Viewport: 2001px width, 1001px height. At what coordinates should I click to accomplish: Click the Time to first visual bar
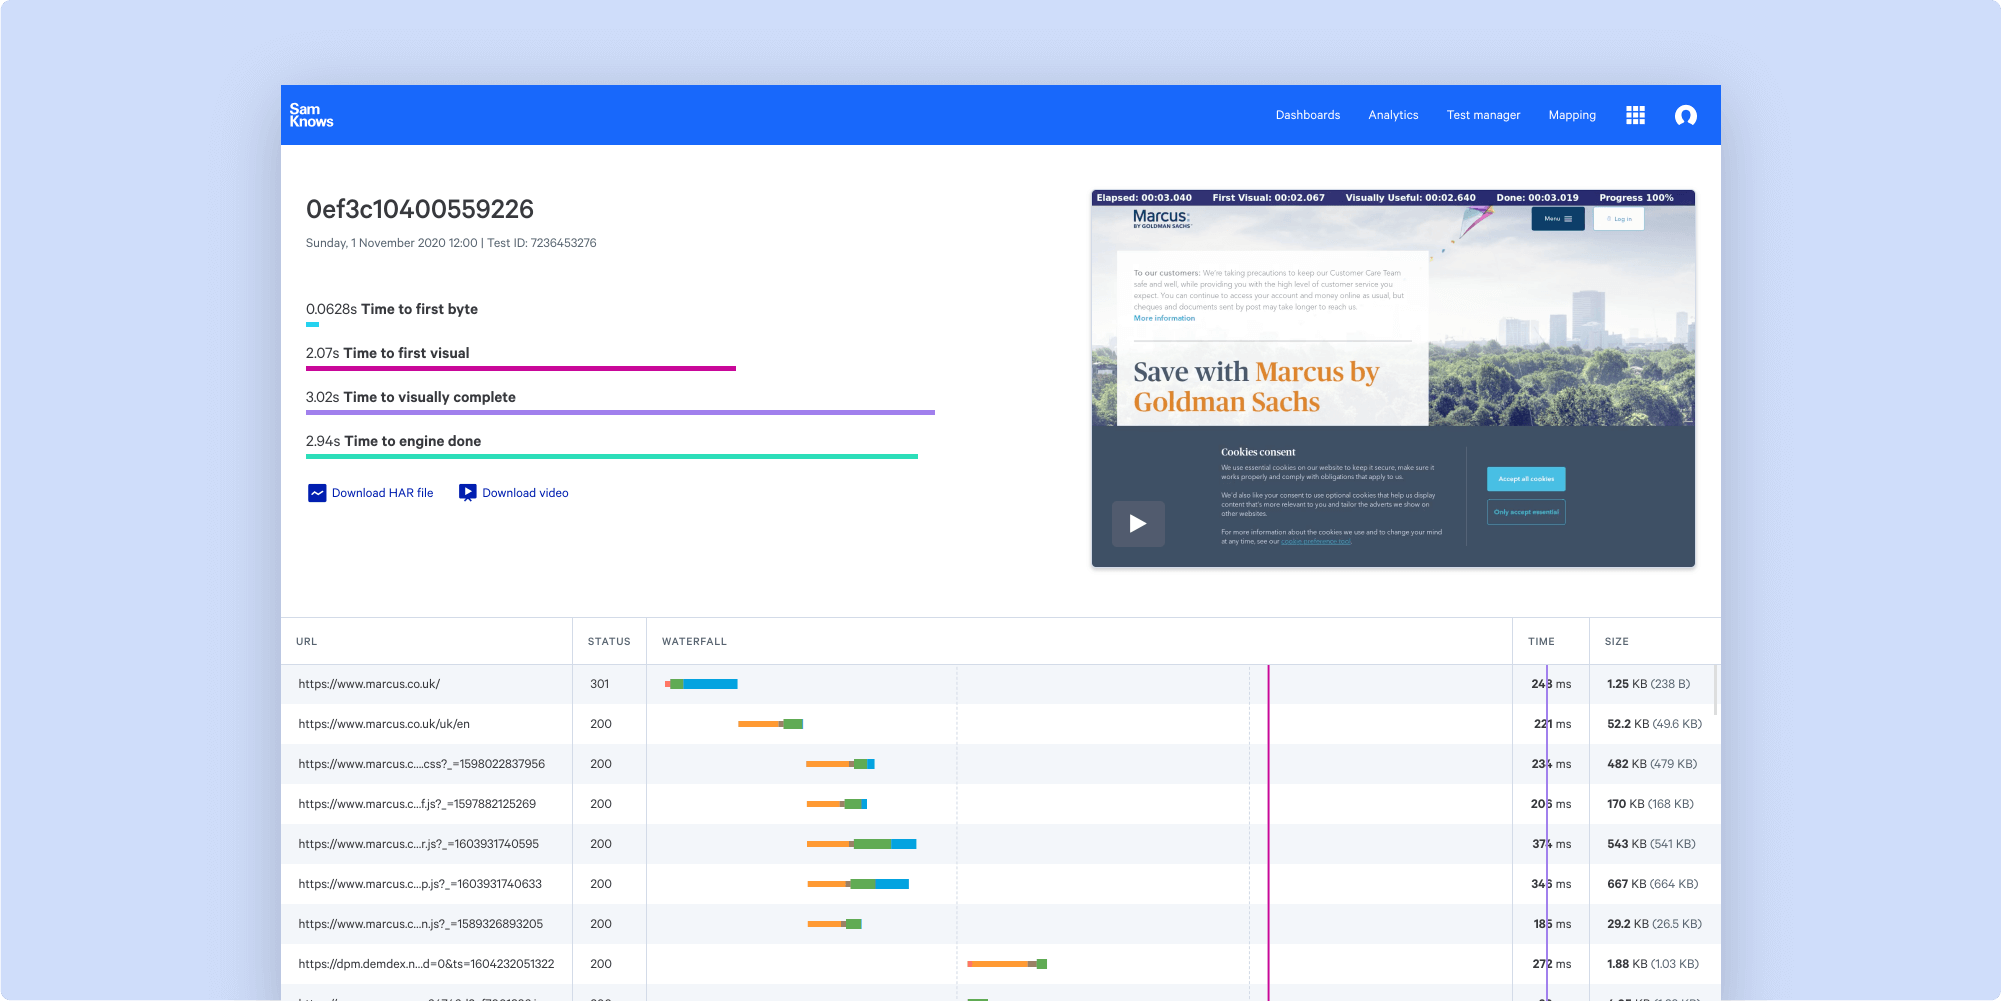tap(521, 369)
